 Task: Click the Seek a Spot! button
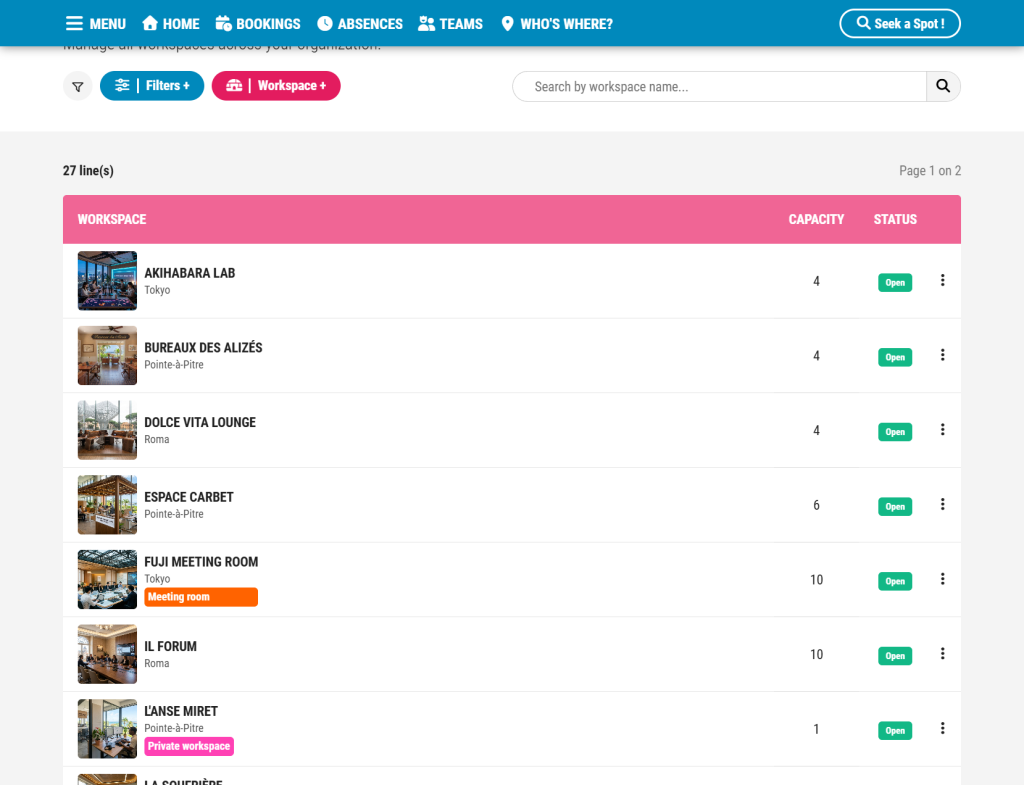tap(900, 24)
